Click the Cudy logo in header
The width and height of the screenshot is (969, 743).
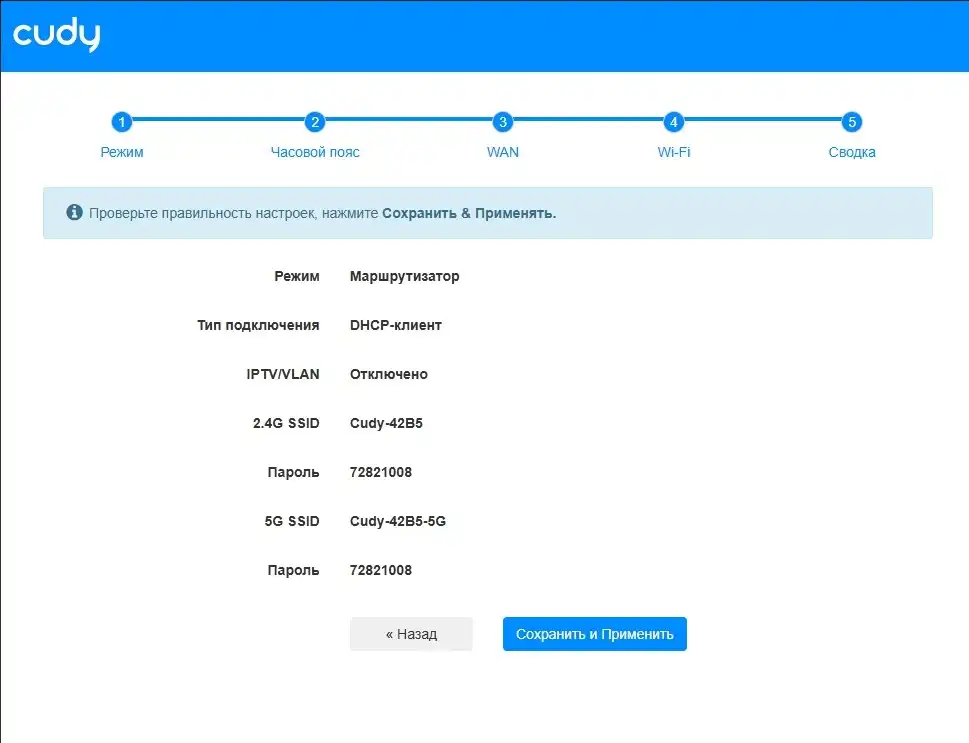(x=56, y=35)
